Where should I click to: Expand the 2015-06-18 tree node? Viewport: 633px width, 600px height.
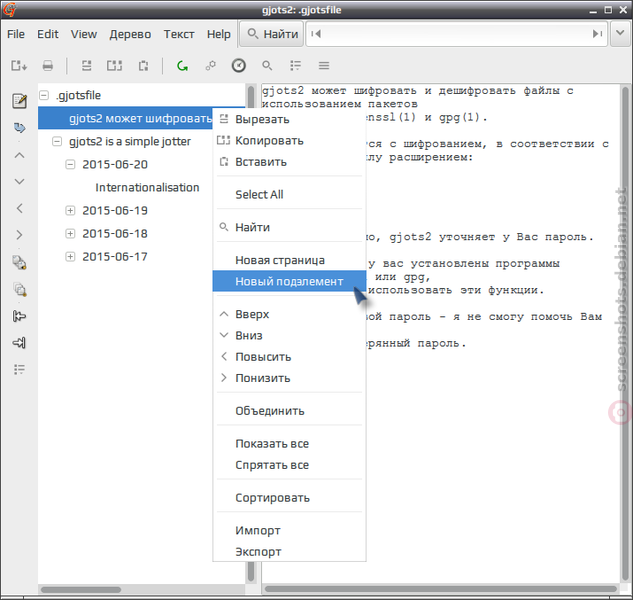70,233
